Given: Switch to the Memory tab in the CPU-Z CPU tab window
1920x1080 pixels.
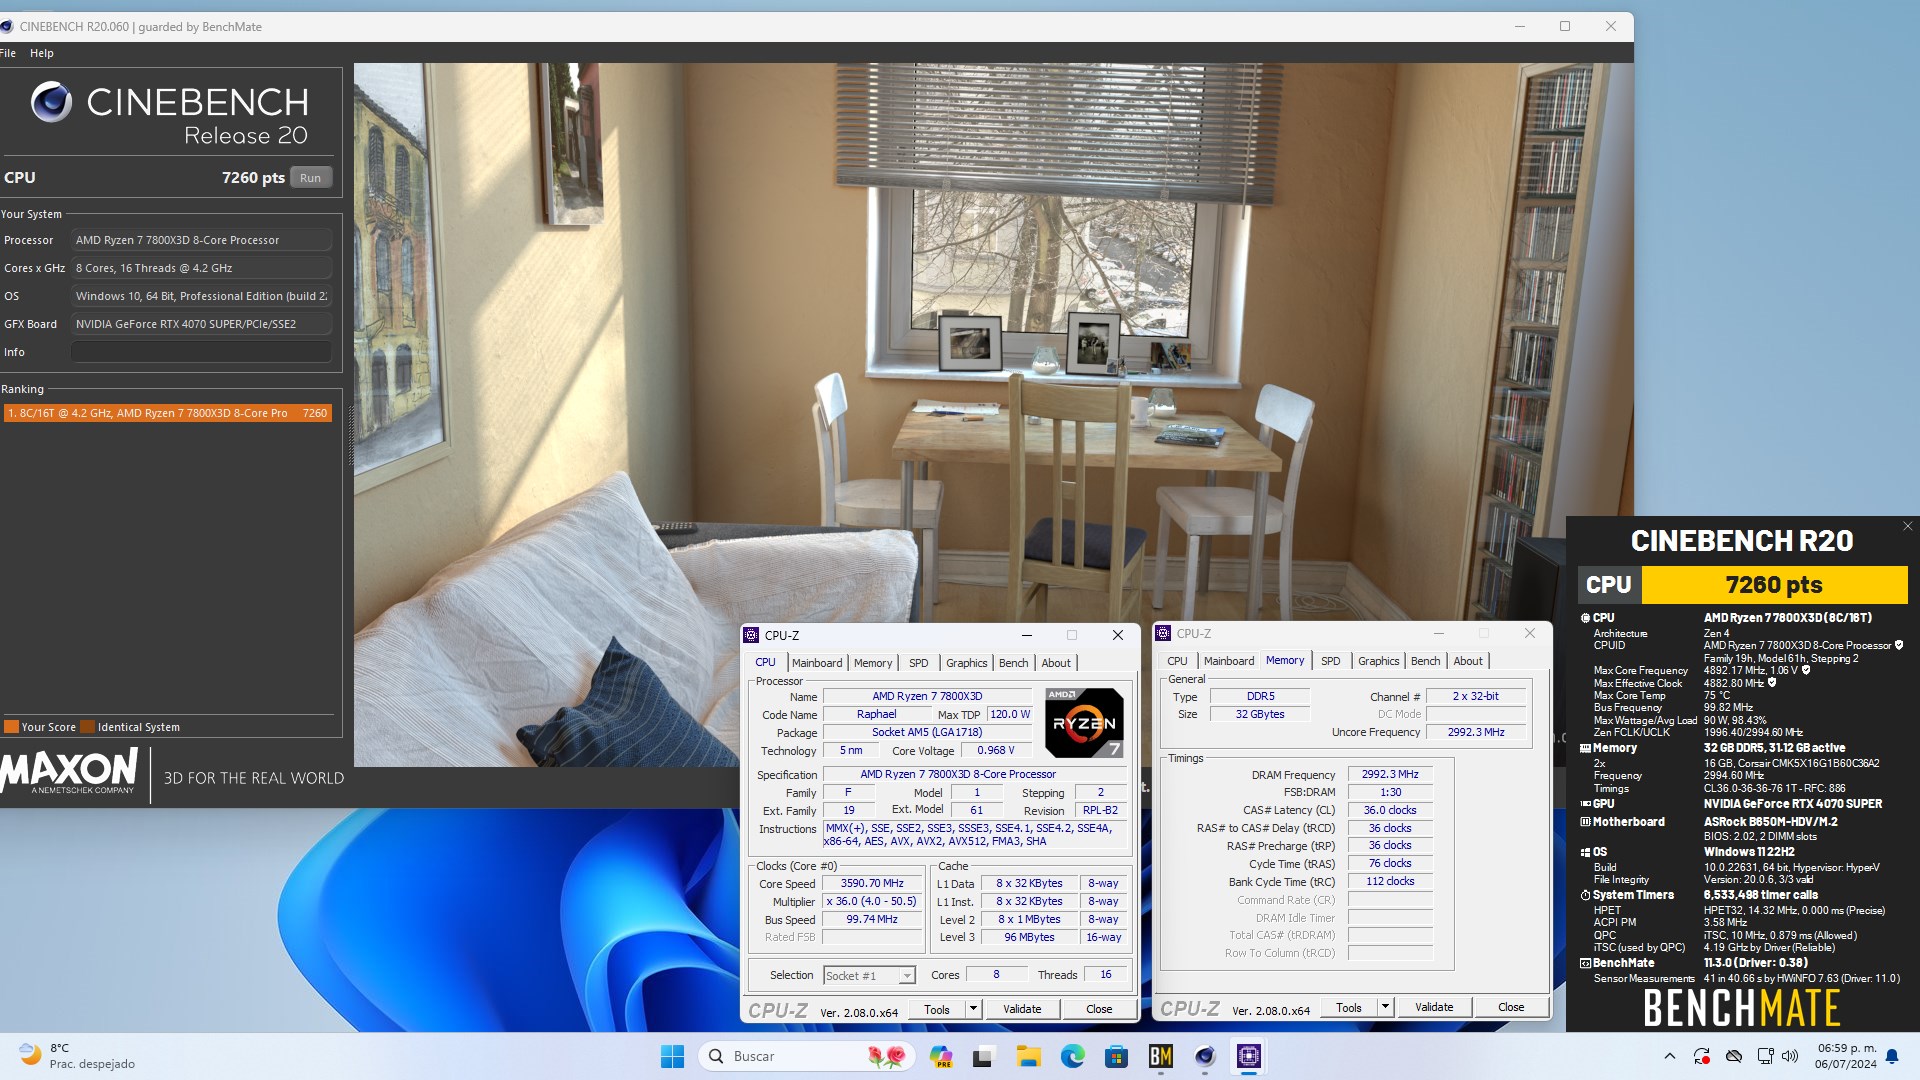Looking at the screenshot, I should 873,663.
